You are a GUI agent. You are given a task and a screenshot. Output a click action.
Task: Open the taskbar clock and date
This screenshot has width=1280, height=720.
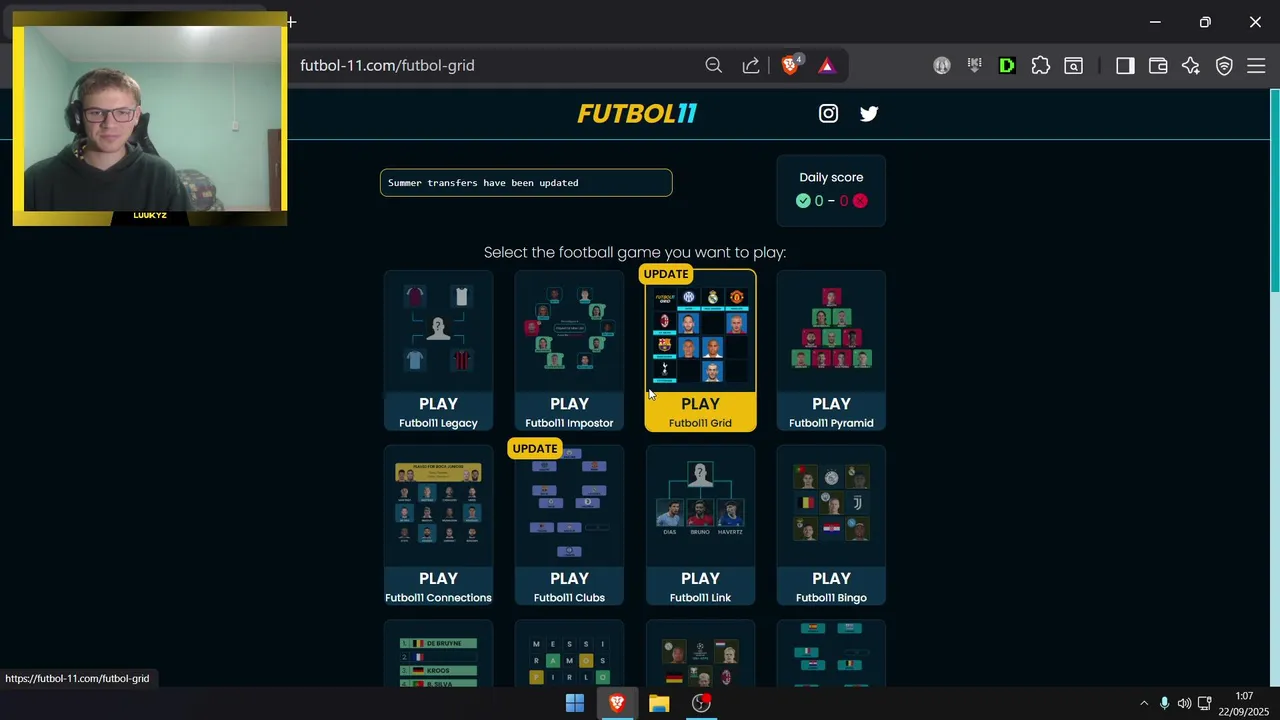[1244, 703]
